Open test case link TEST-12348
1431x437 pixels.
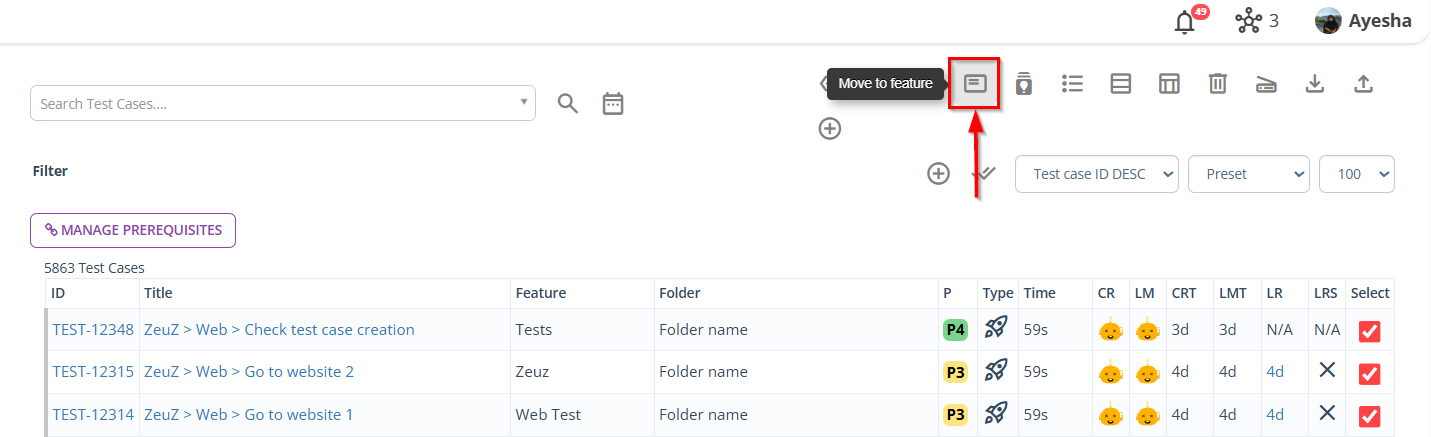click(93, 330)
